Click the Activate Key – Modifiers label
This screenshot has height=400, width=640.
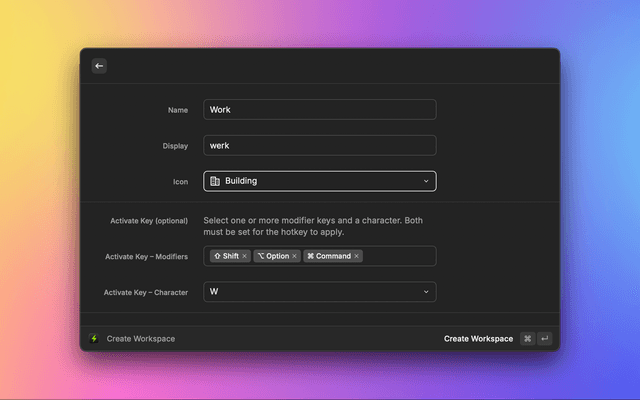(147, 257)
